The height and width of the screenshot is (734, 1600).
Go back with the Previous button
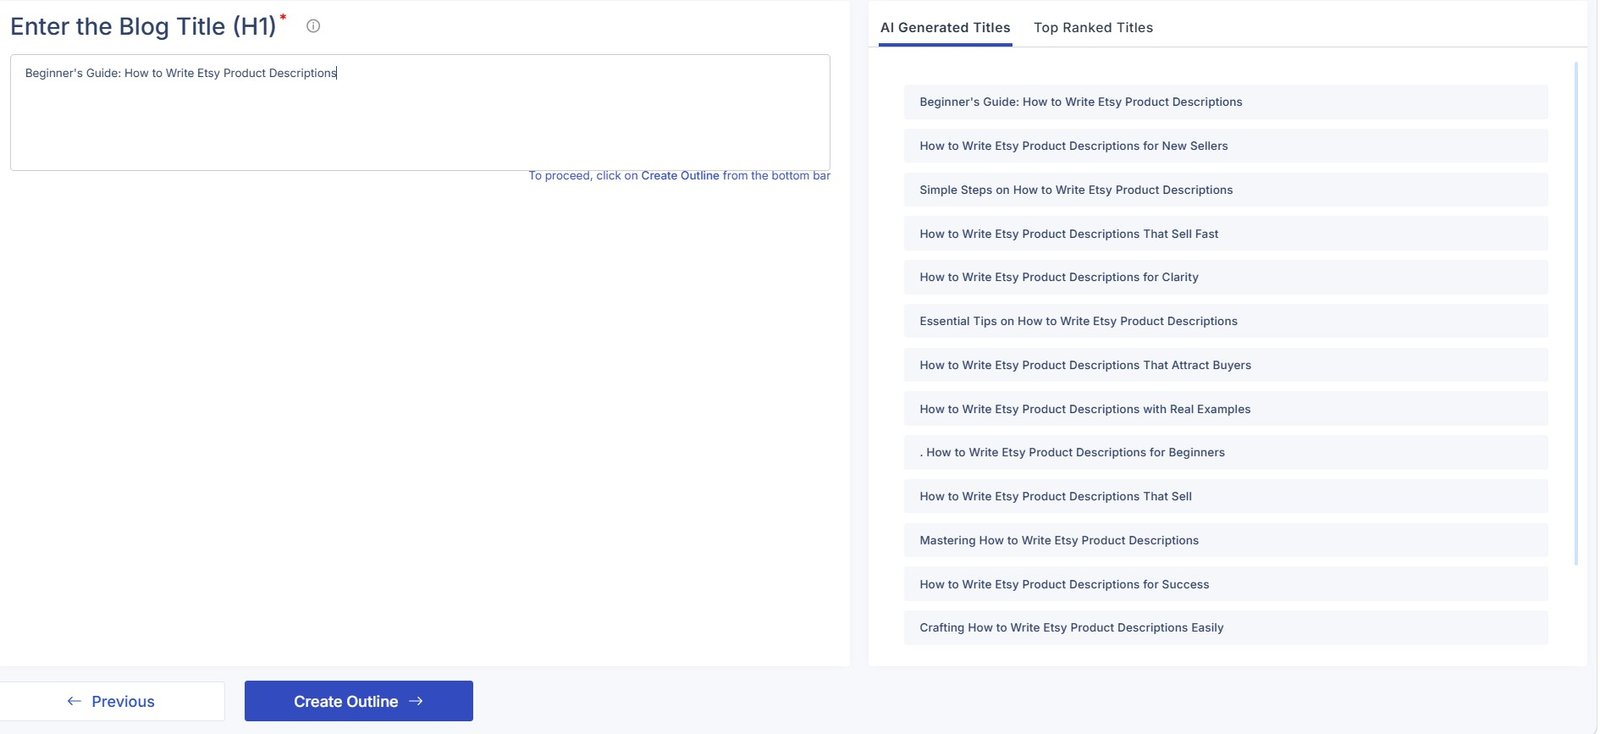tap(111, 701)
